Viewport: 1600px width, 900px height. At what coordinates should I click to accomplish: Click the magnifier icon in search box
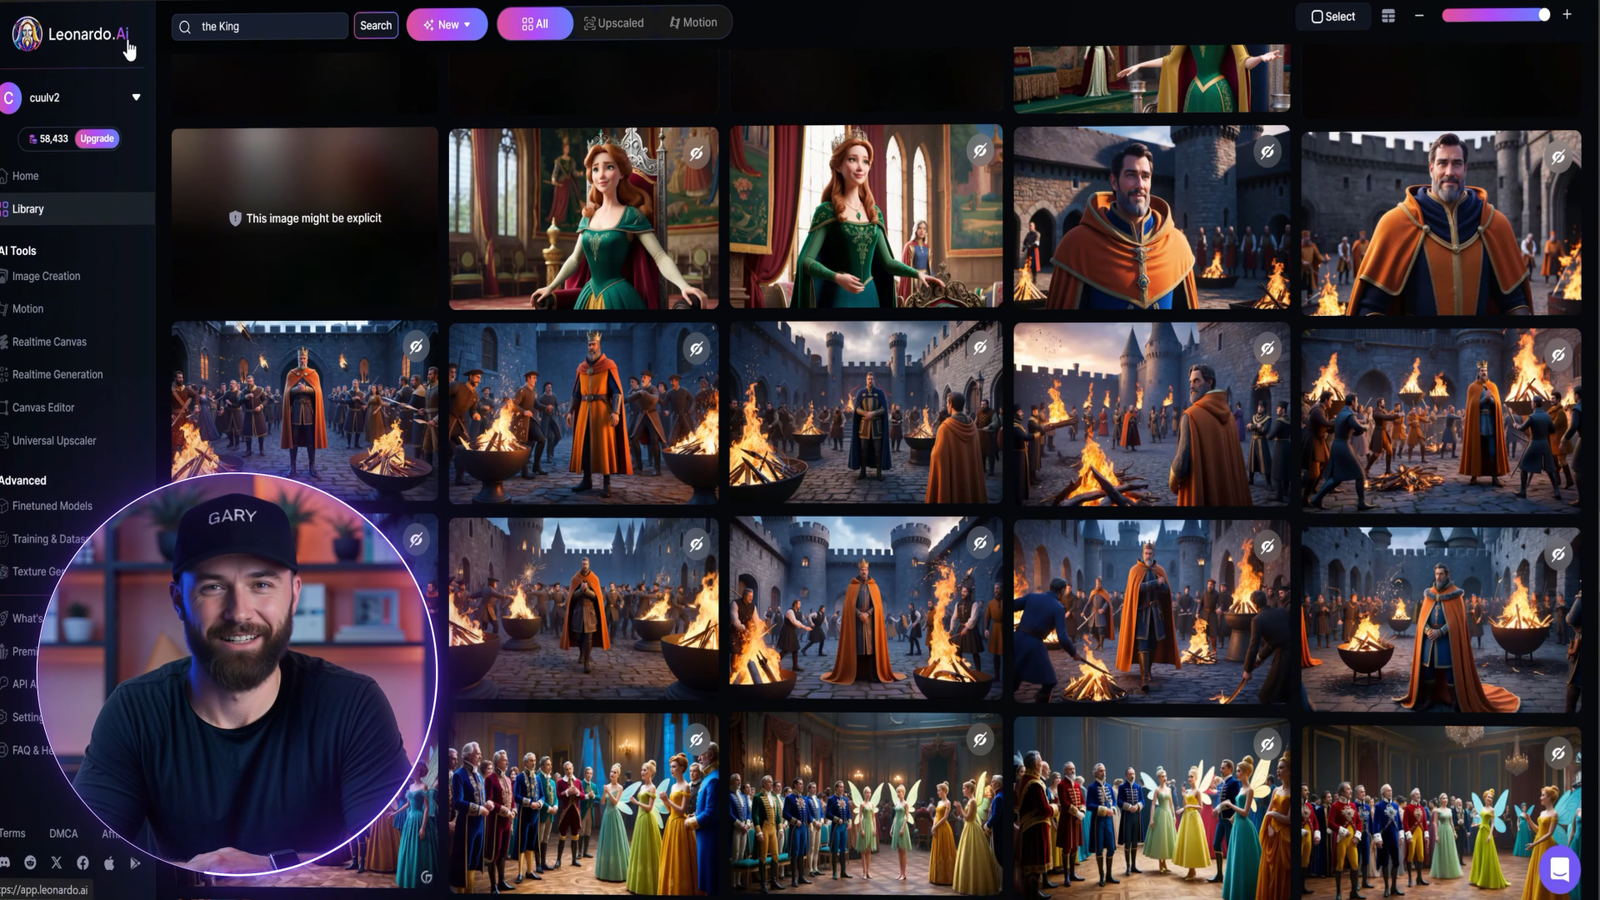185,27
